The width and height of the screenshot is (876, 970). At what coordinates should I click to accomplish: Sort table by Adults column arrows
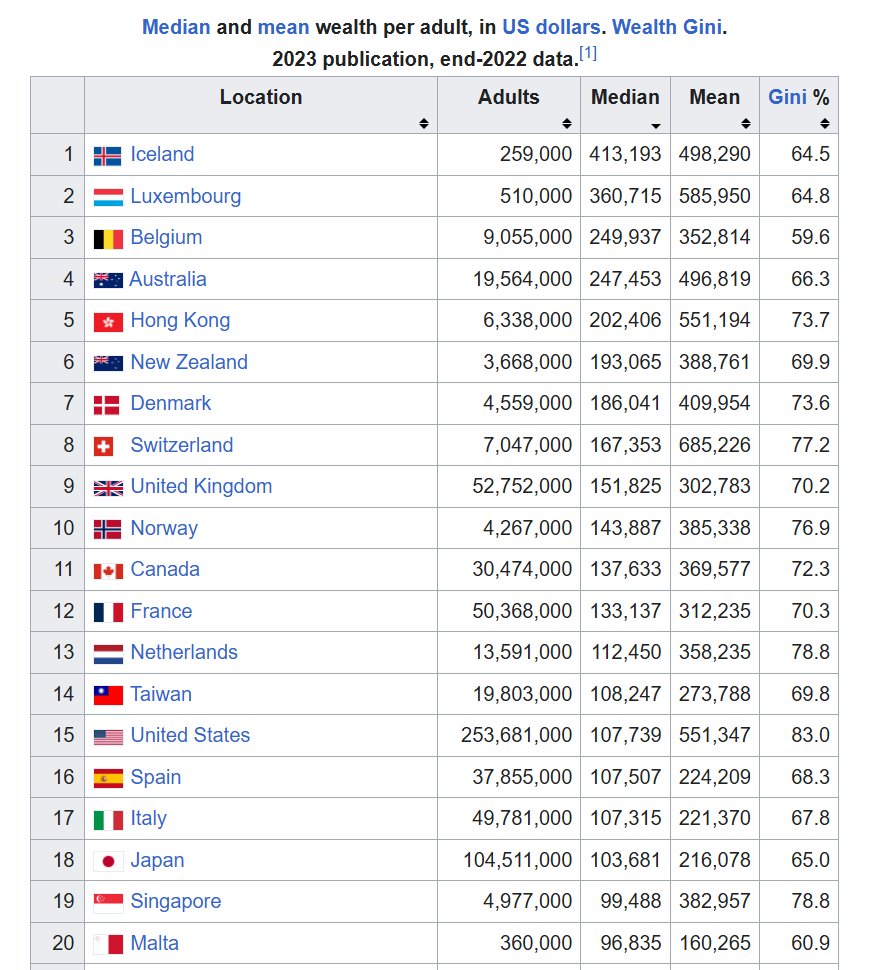[x=567, y=124]
